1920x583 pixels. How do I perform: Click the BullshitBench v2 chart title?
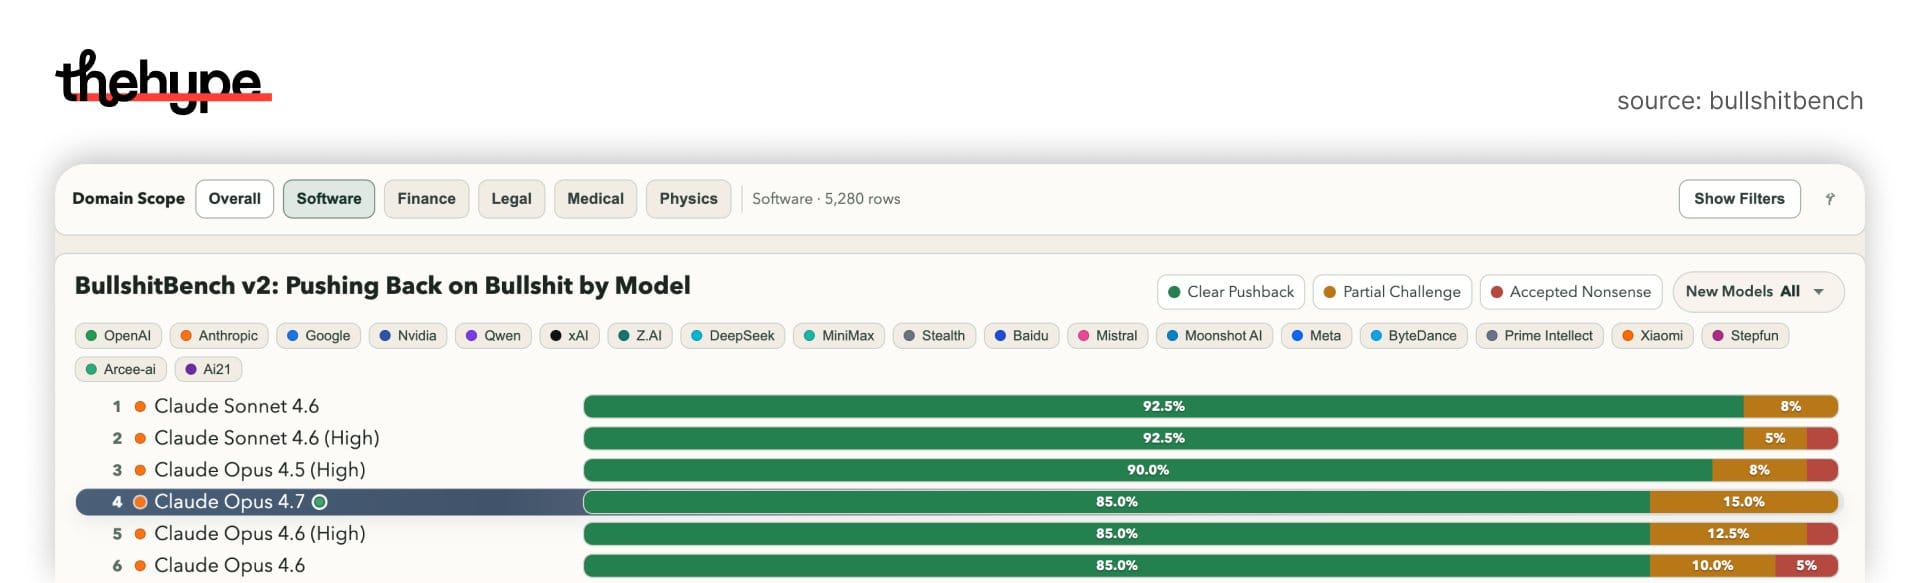point(383,286)
